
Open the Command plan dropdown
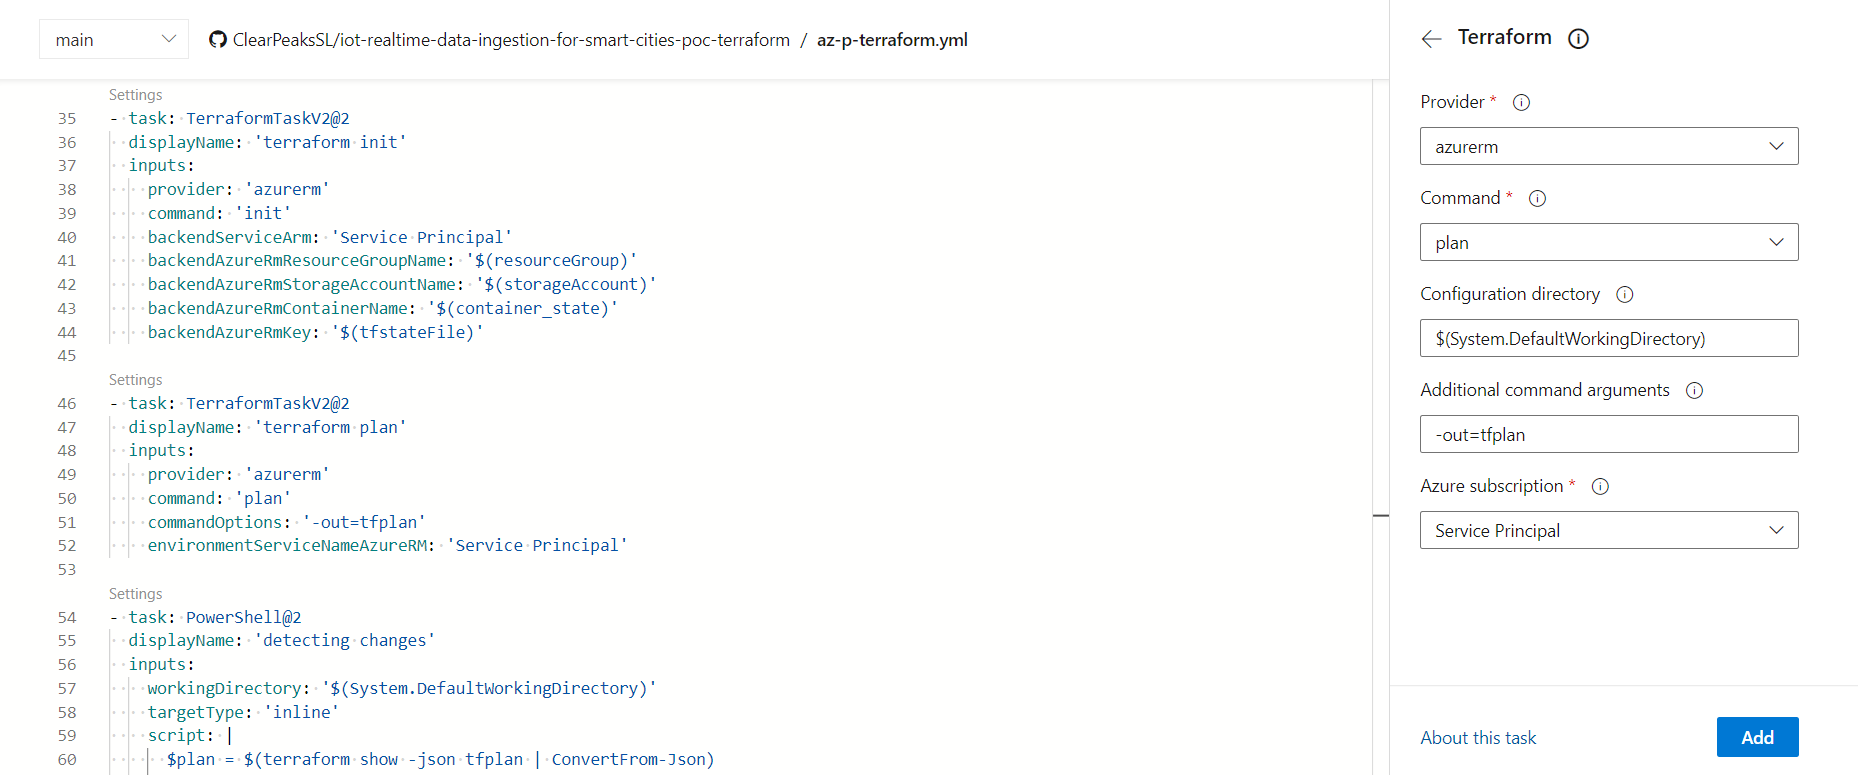1609,242
